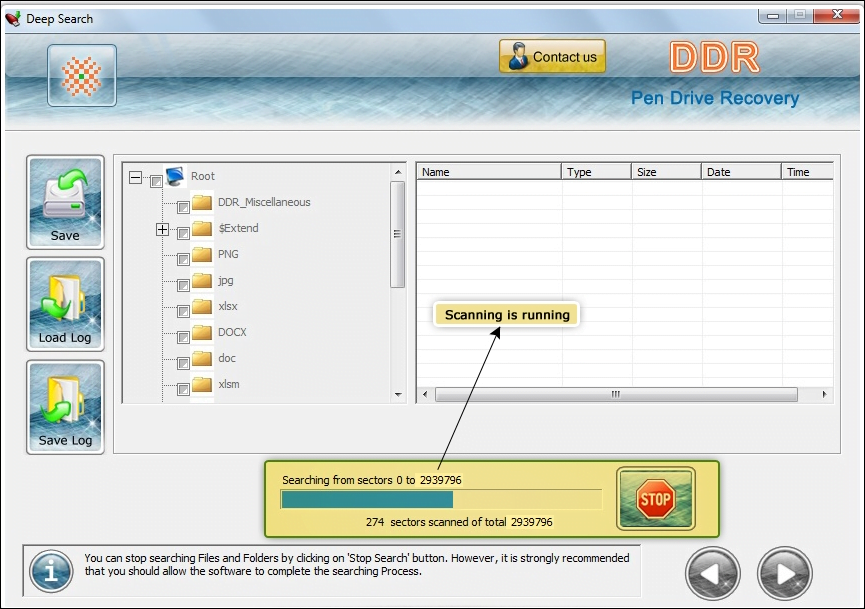
Task: Select the xlsm tree label
Action: (x=228, y=384)
